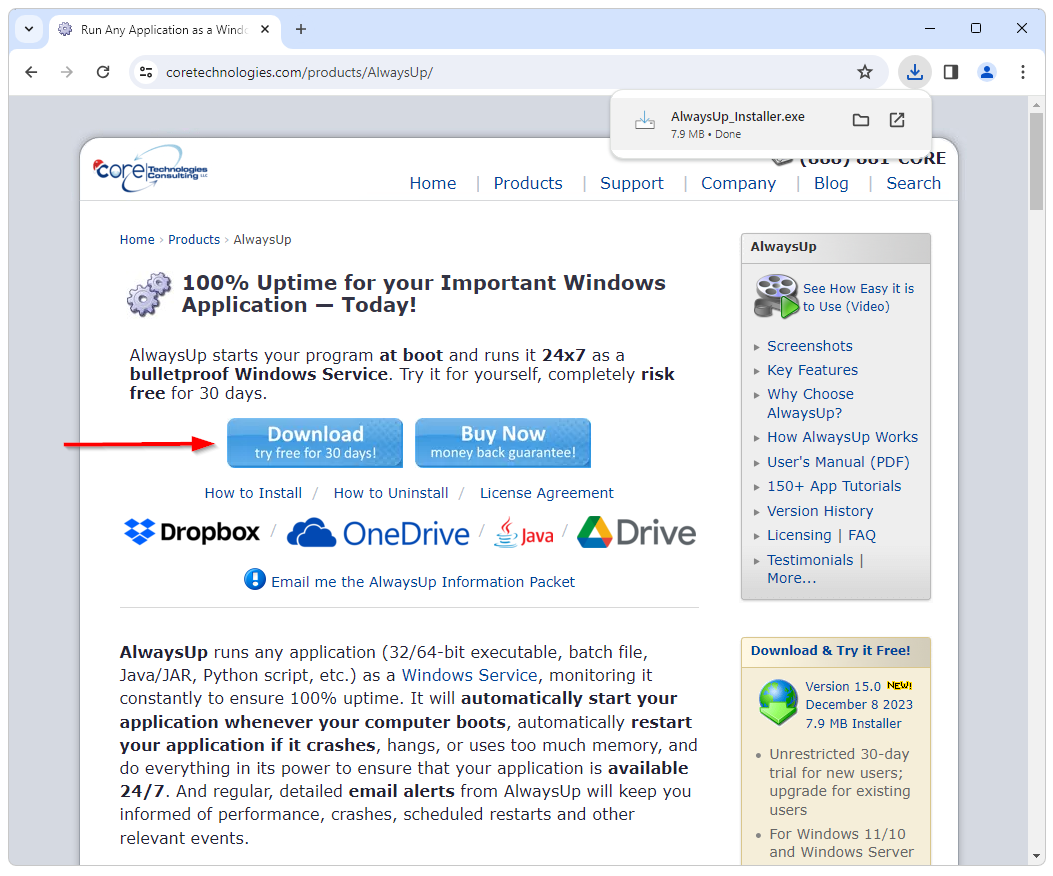This screenshot has width=1053, height=876.
Task: Click the Home breadcrumb link
Action: [137, 240]
